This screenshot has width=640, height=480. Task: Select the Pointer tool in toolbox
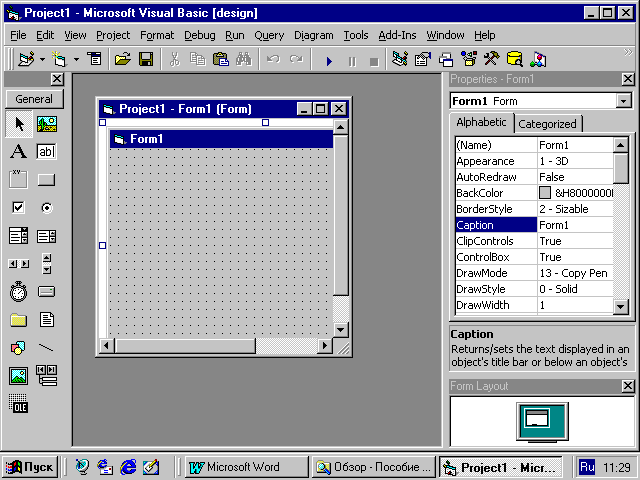tap(19, 124)
